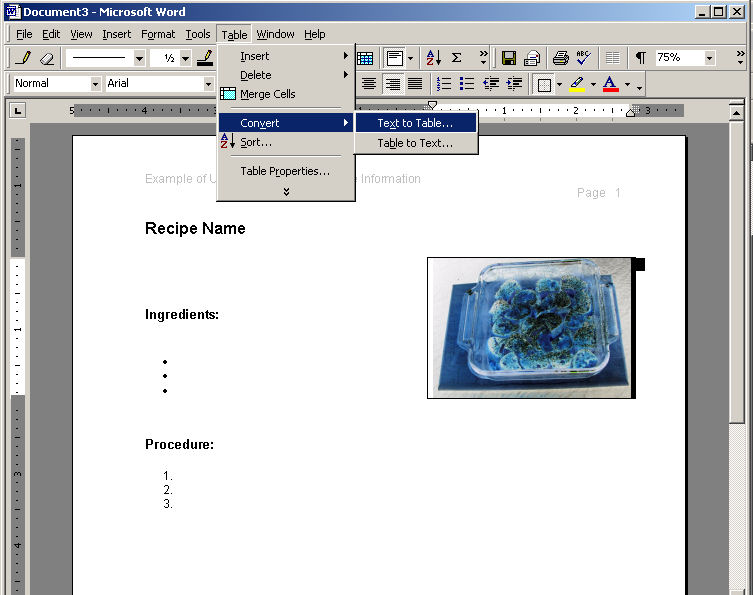Click the Insert Table grid icon

(365, 58)
